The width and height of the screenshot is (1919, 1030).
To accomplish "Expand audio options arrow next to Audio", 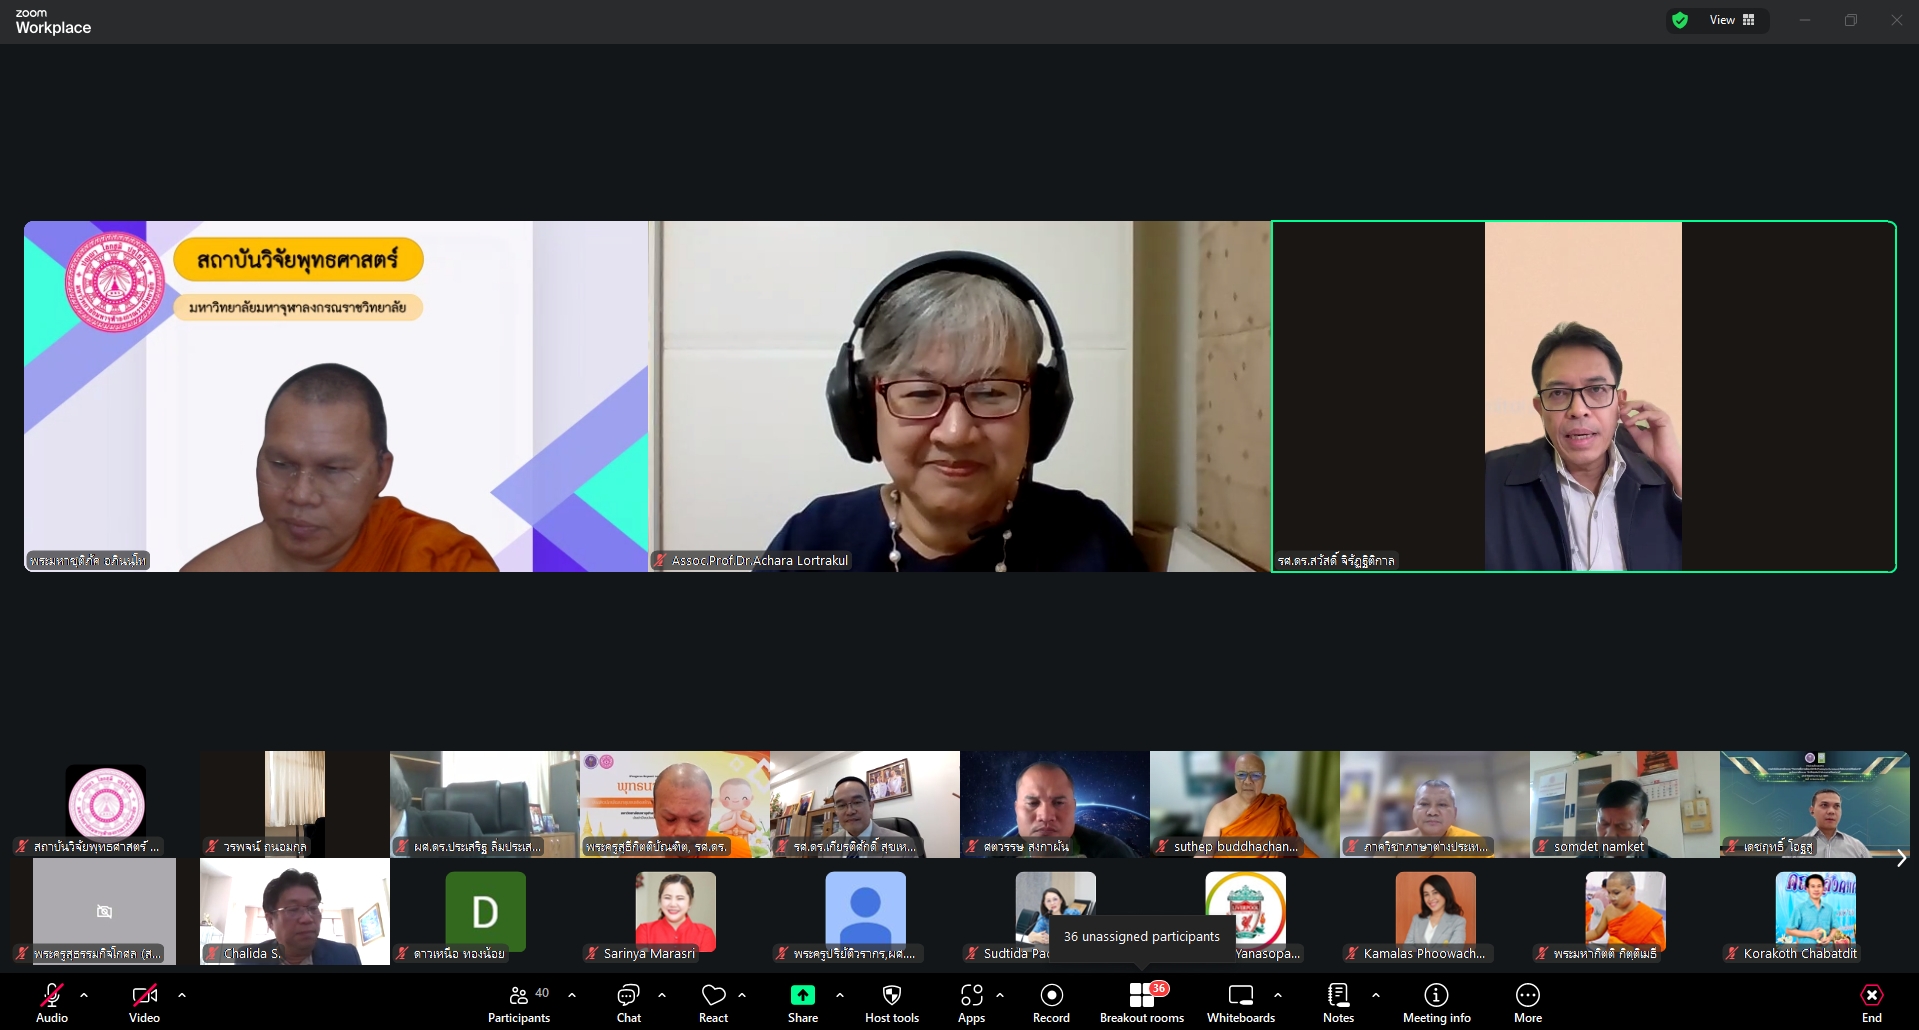I will pos(84,995).
